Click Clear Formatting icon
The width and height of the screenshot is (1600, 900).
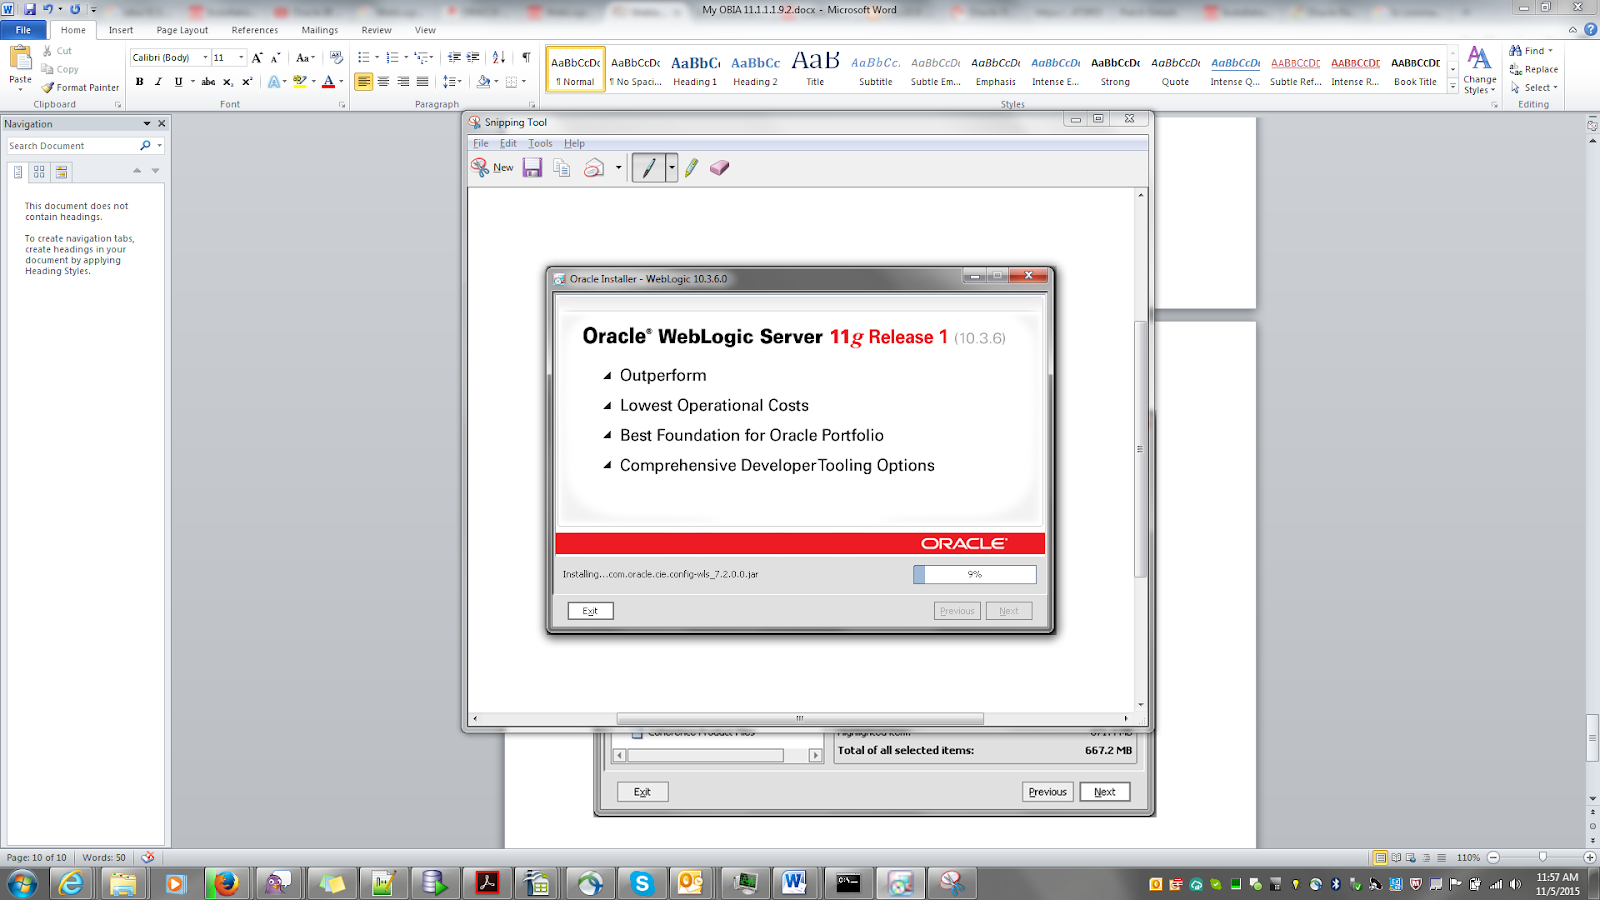[336, 58]
